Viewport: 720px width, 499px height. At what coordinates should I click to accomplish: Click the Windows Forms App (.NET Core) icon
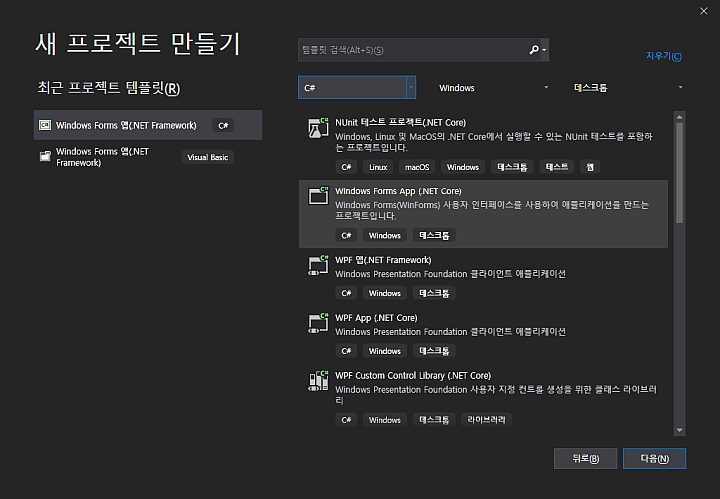pos(318,196)
